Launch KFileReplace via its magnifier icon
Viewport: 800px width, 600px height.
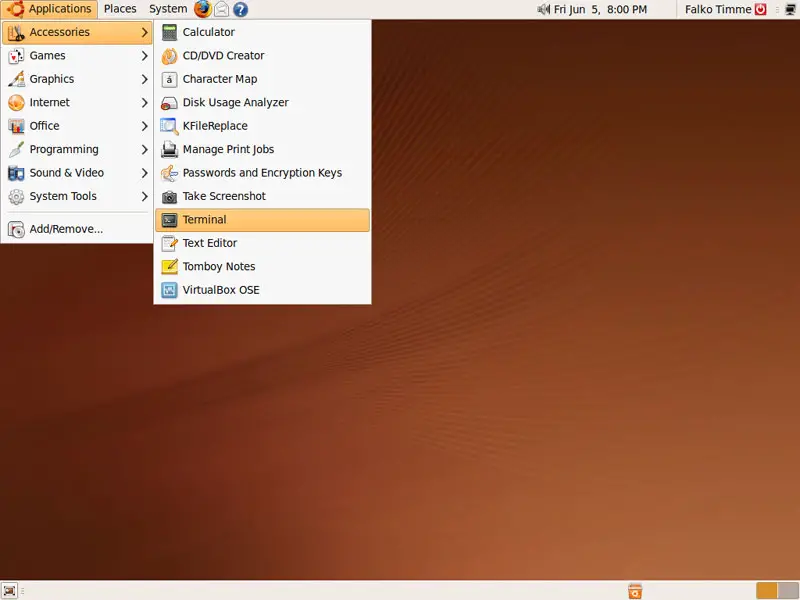coord(169,126)
